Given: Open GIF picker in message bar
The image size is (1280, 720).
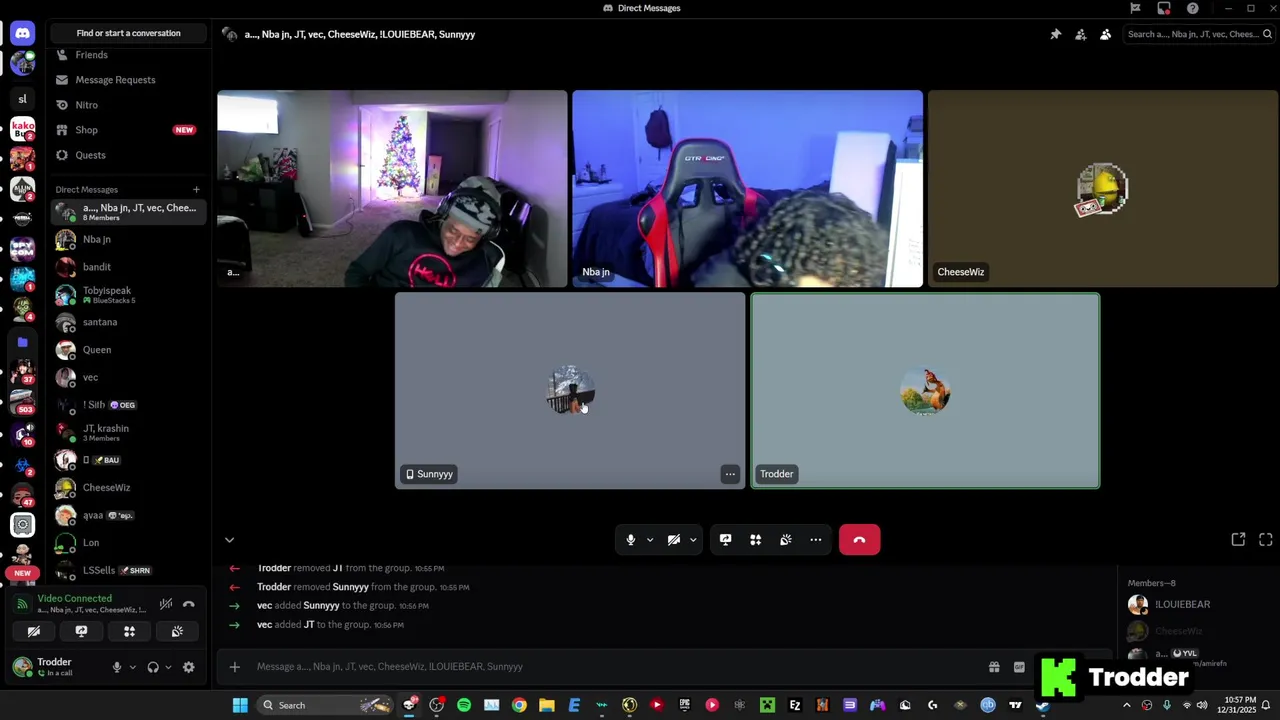Looking at the screenshot, I should tap(1019, 667).
